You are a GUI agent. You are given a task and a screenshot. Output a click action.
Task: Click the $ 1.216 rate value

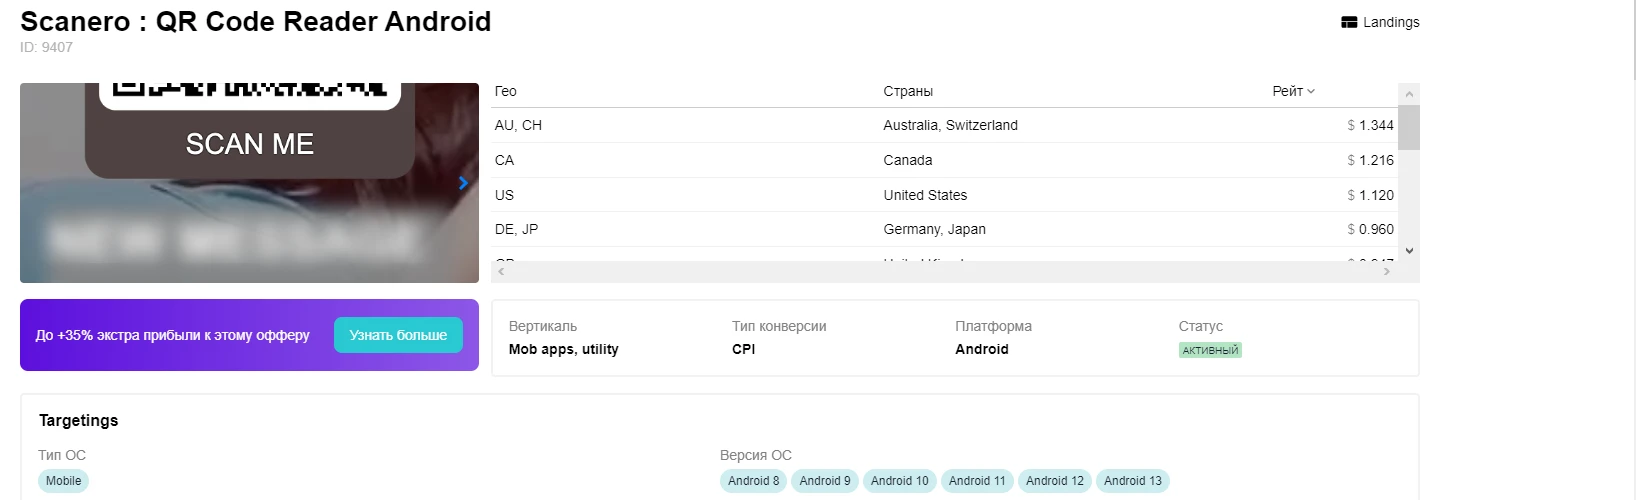point(1370,160)
